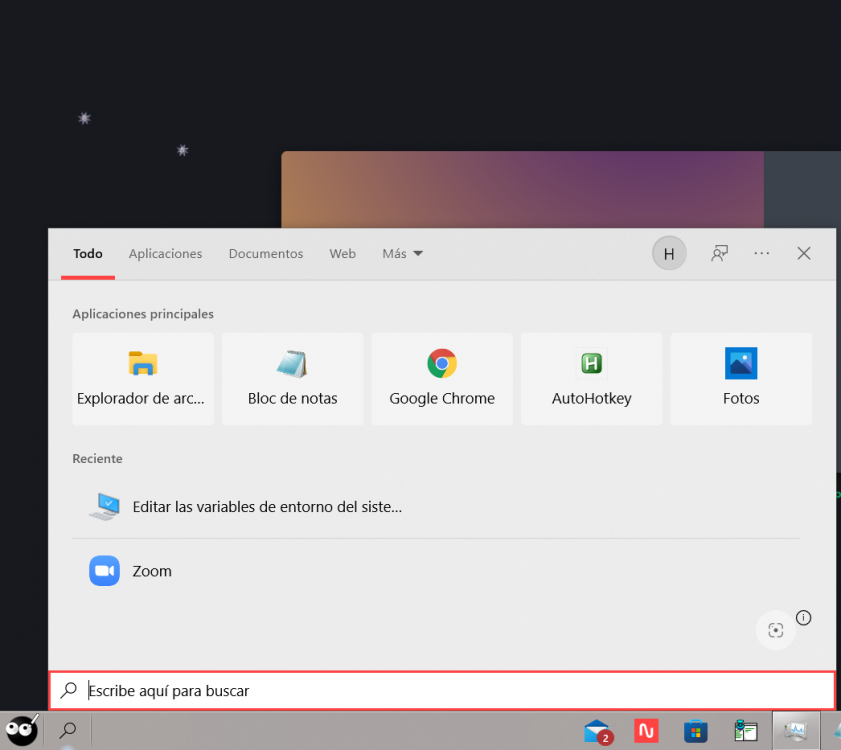Select the Web search tab
The image size is (841, 750).
click(x=342, y=254)
